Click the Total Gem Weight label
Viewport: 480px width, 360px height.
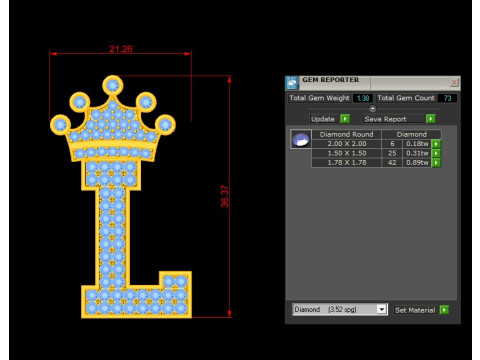click(x=319, y=98)
